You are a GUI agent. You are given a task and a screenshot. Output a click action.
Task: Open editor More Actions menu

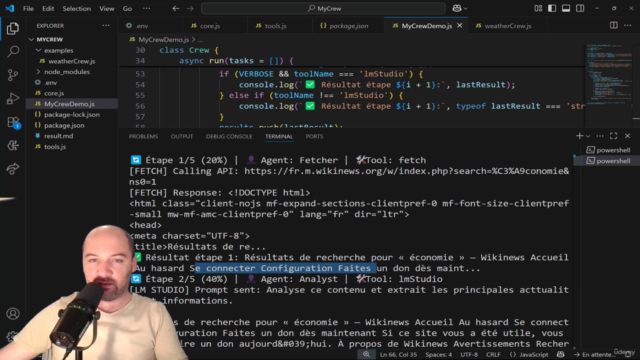pyautogui.click(x=628, y=25)
